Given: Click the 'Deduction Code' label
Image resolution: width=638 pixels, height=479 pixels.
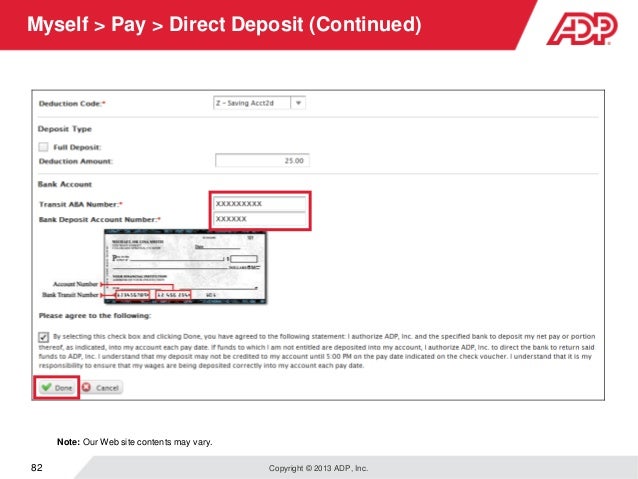Looking at the screenshot, I should tap(72, 104).
